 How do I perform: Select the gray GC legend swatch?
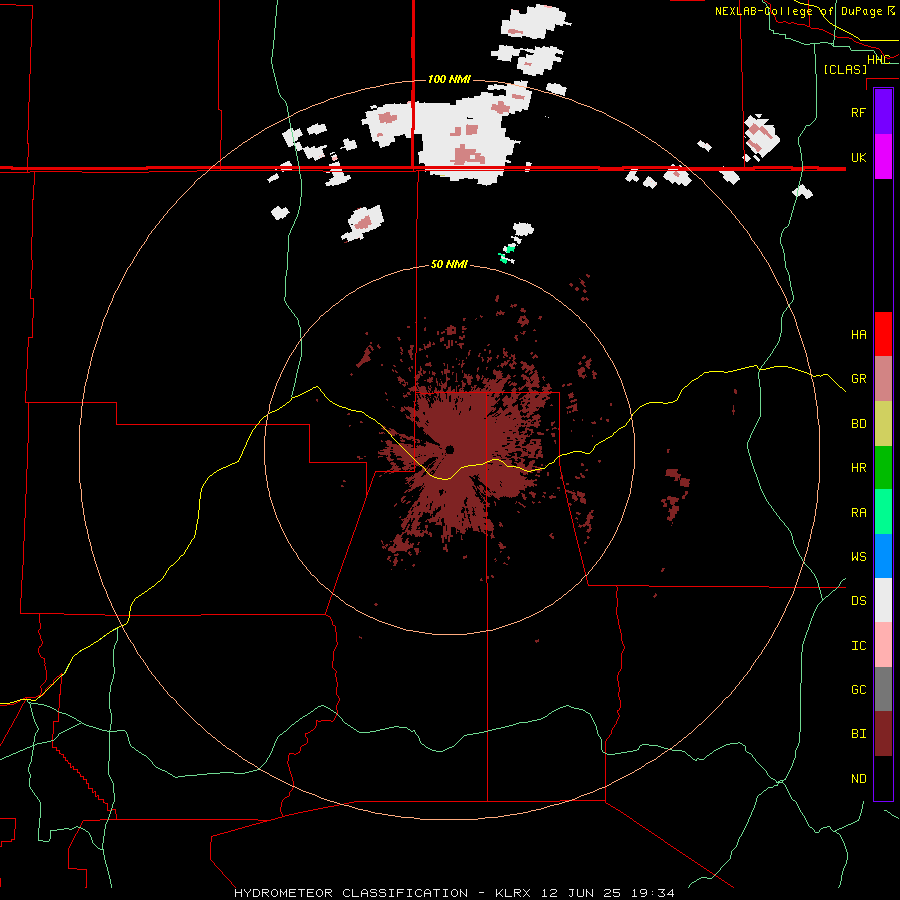883,689
